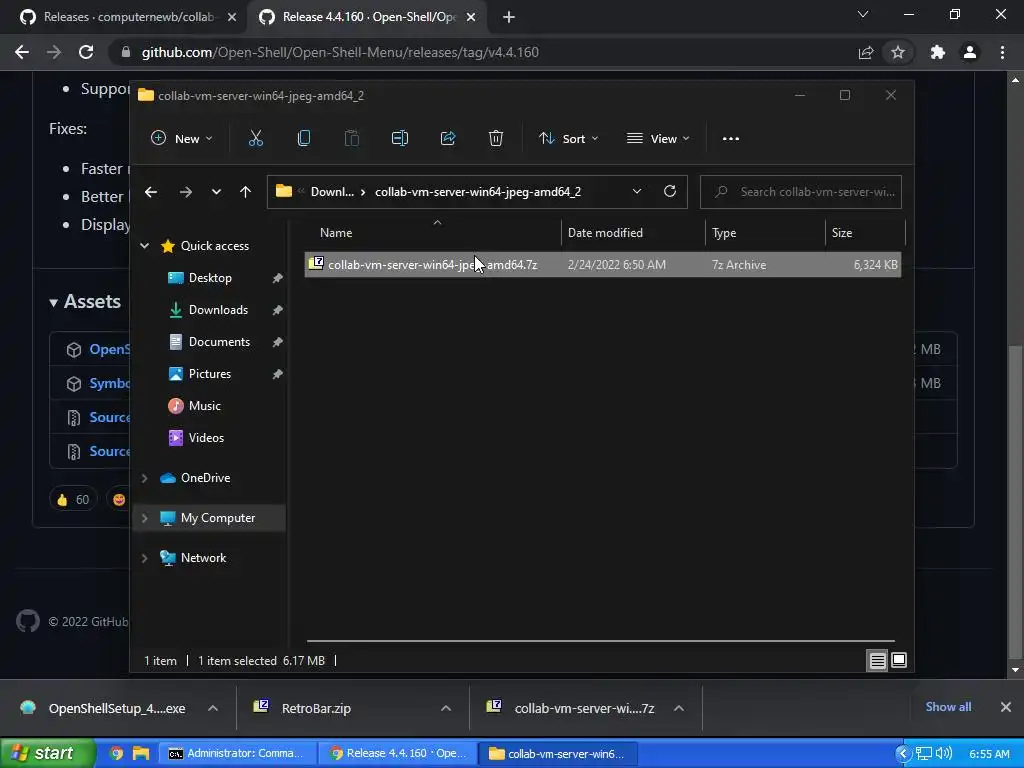Open recent locations dropdown arrow
Image resolution: width=1024 pixels, height=768 pixels.
coord(216,192)
